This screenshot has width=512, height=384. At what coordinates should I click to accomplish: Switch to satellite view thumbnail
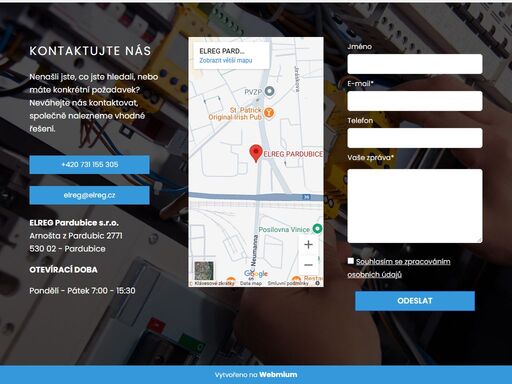point(204,270)
